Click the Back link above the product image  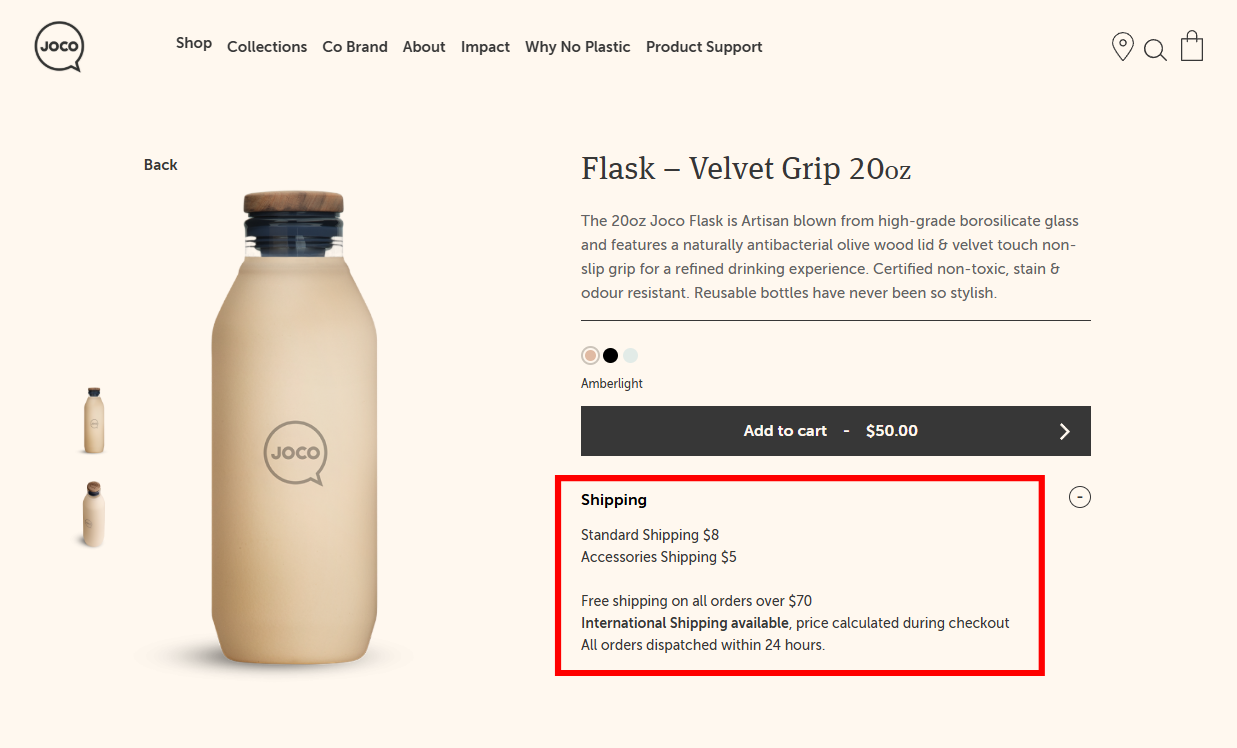[160, 164]
